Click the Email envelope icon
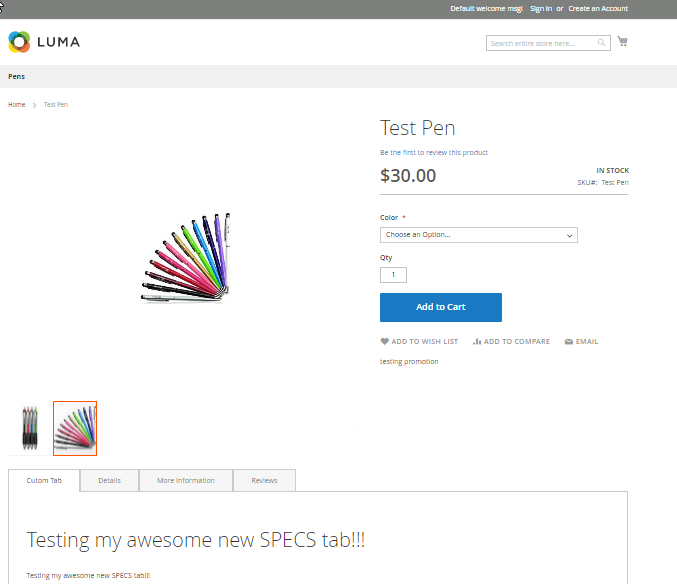The height and width of the screenshot is (584, 677). [569, 342]
